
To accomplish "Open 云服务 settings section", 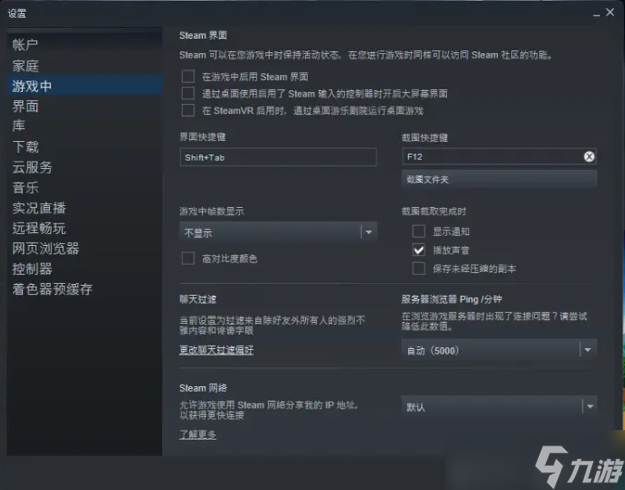I will tap(32, 167).
